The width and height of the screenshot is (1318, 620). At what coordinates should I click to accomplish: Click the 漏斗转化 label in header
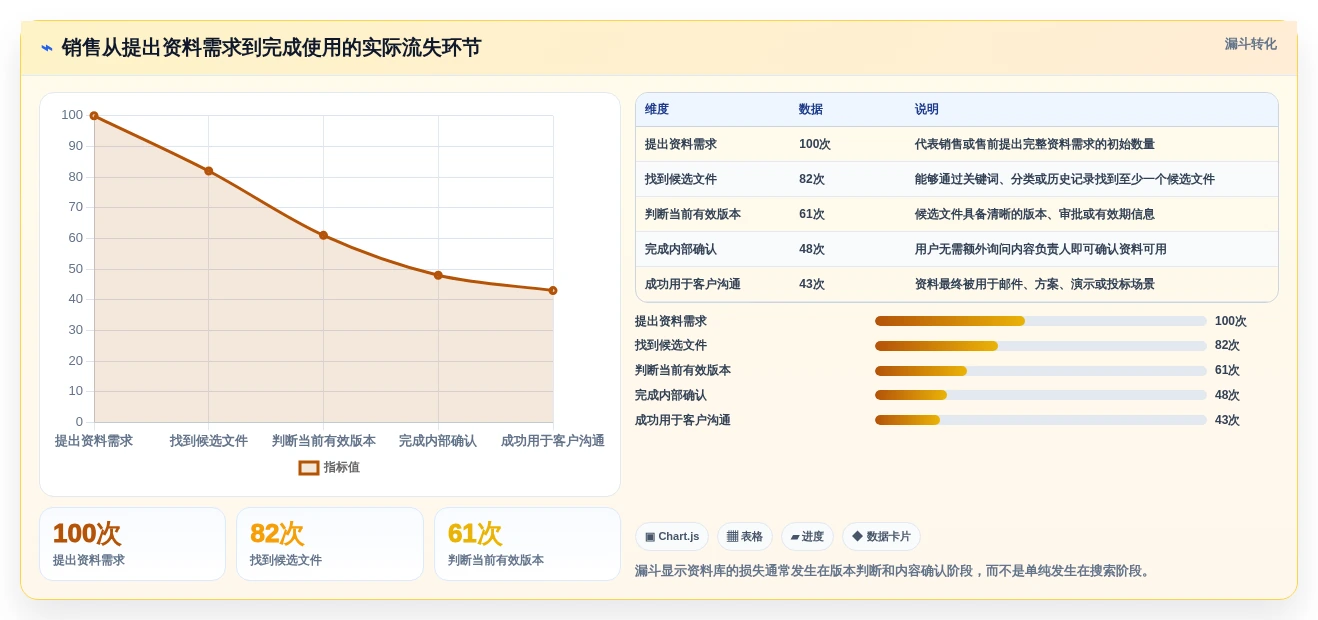(1251, 44)
